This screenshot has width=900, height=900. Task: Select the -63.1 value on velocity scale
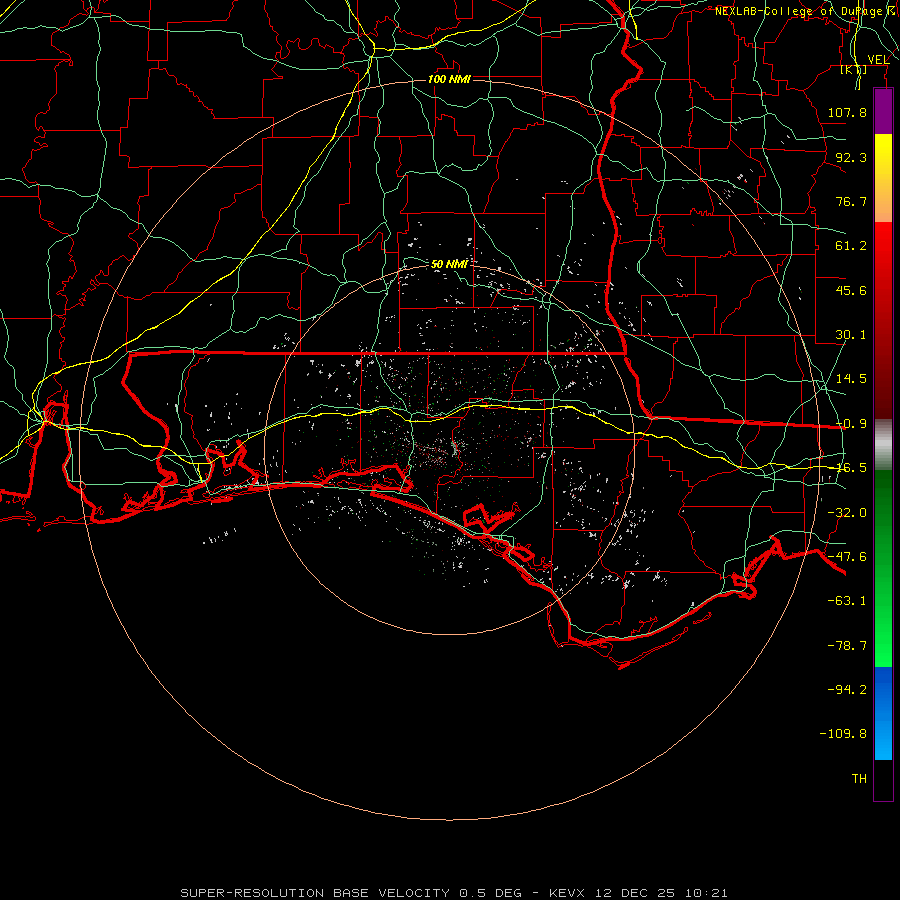[847, 601]
